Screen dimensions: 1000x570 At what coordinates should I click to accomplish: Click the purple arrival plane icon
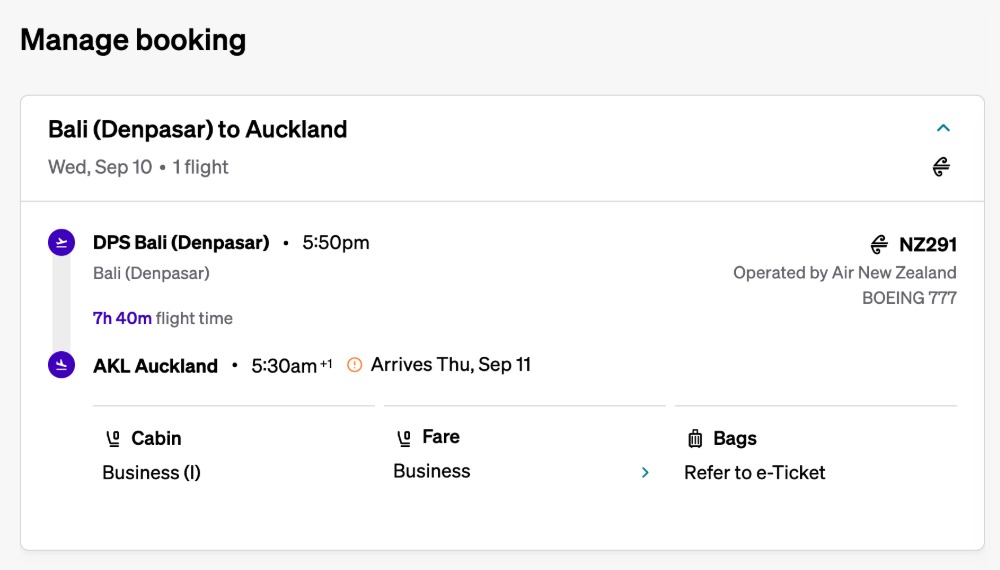pos(61,365)
